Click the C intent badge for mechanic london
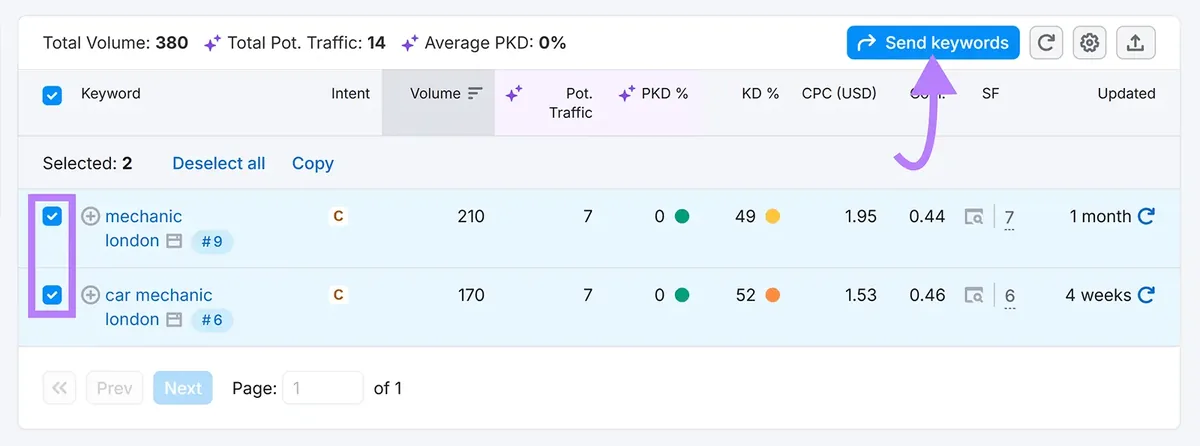 click(x=338, y=216)
